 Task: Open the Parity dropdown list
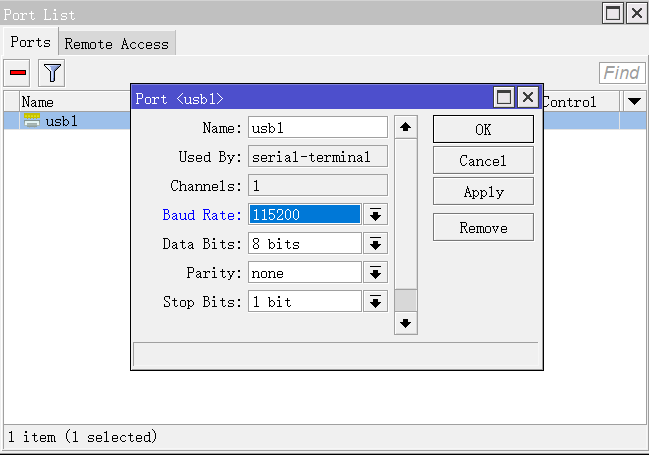coord(376,273)
